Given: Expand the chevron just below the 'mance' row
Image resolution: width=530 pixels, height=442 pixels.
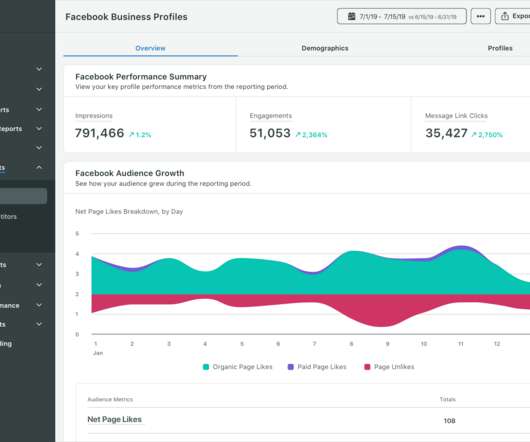Looking at the screenshot, I should click(39, 324).
